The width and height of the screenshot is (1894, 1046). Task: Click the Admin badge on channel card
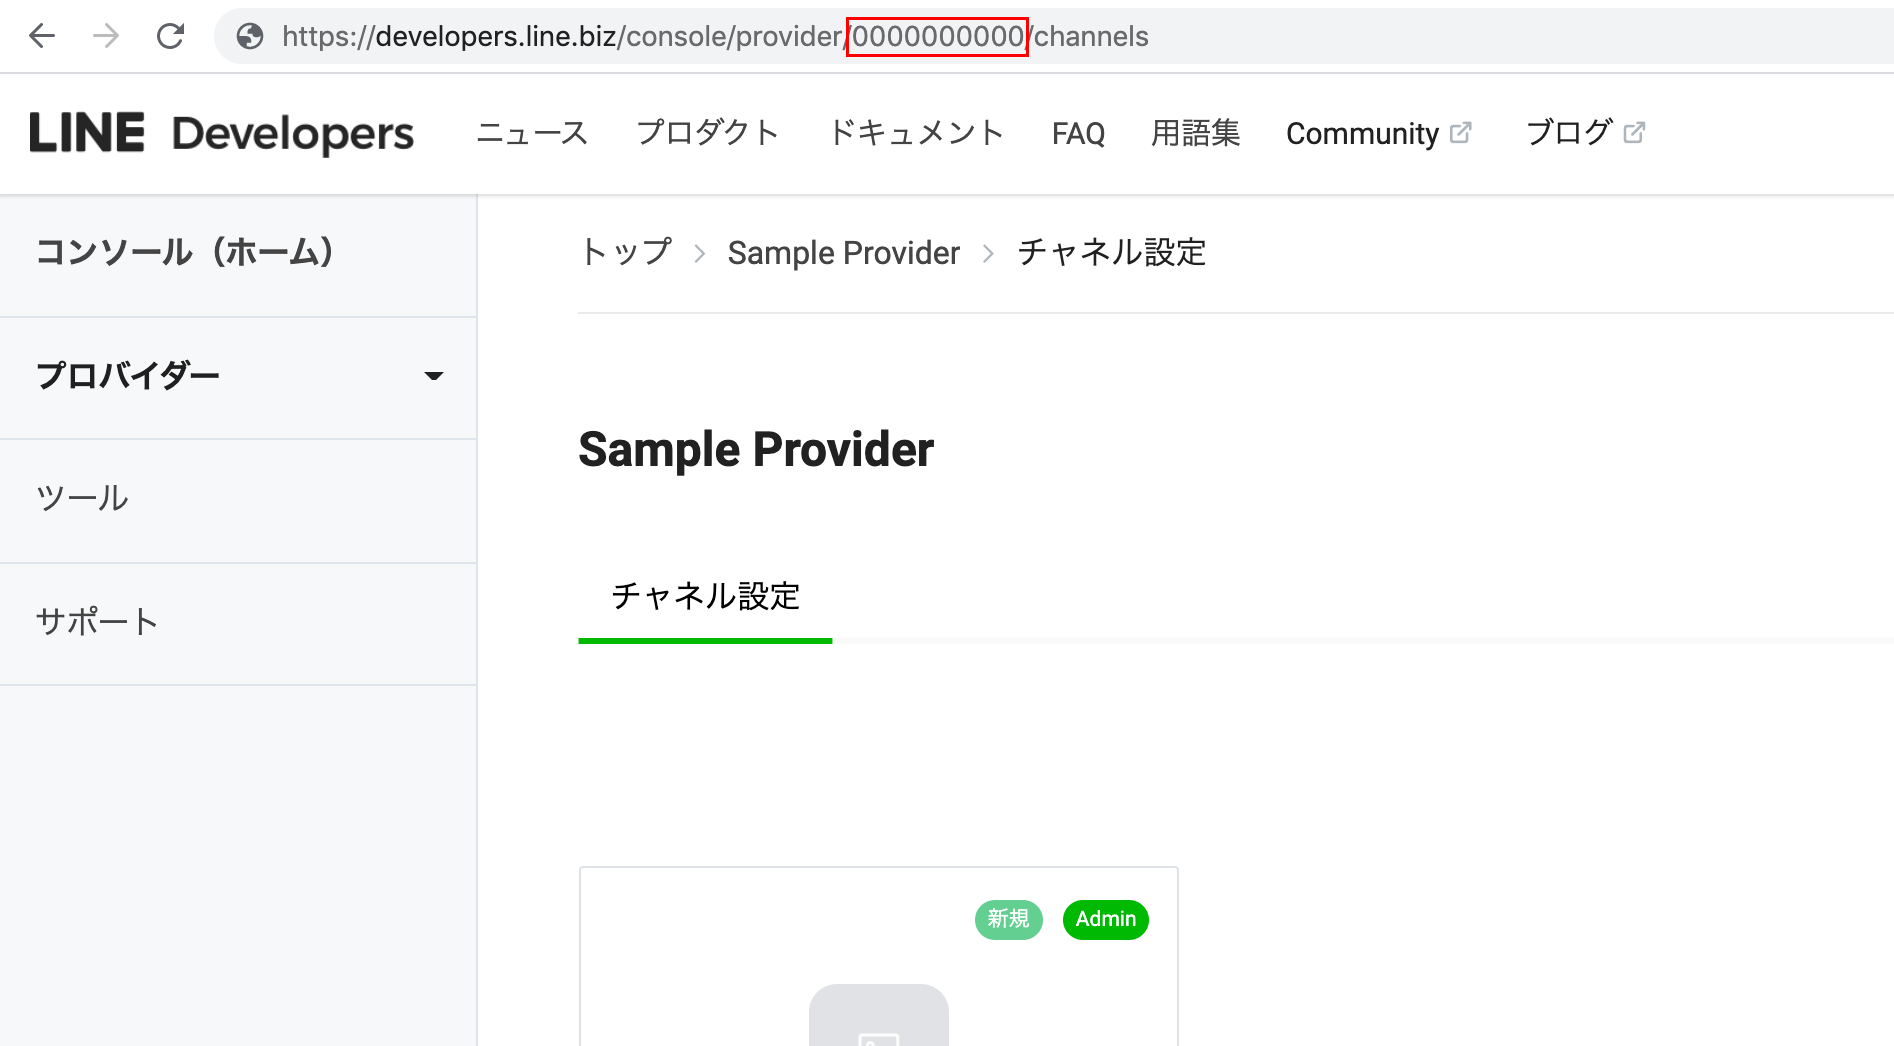tap(1106, 919)
